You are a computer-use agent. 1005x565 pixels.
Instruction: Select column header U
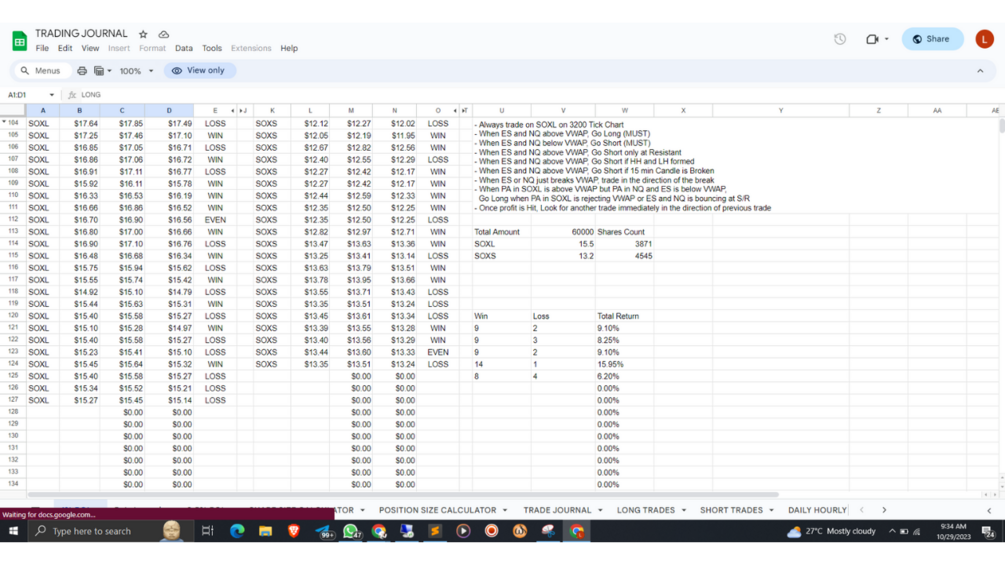tap(502, 111)
